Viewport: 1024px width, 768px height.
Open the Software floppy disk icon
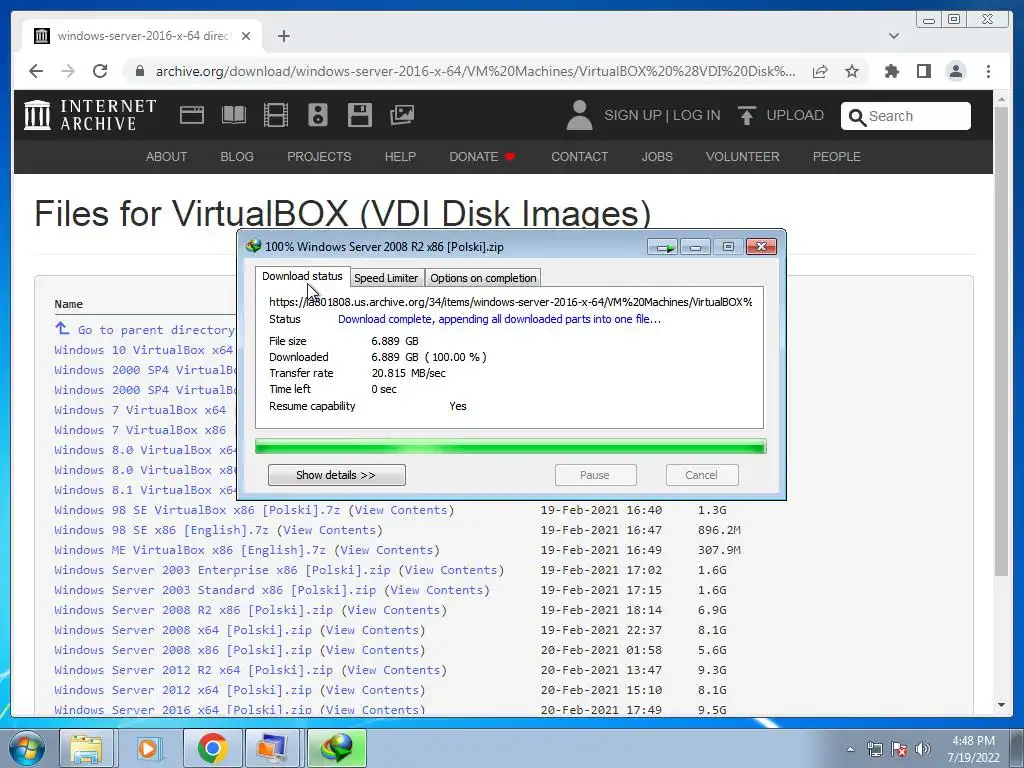(x=360, y=115)
